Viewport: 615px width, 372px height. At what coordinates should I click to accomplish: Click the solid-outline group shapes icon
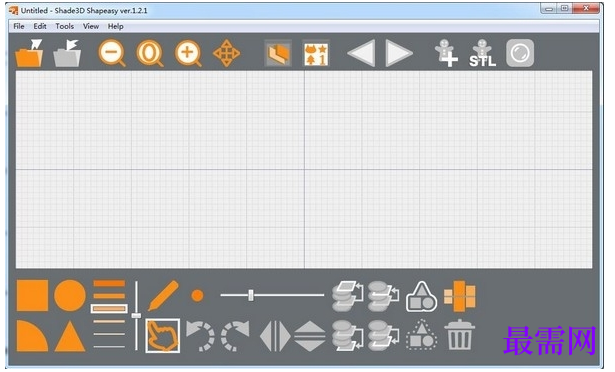421,297
